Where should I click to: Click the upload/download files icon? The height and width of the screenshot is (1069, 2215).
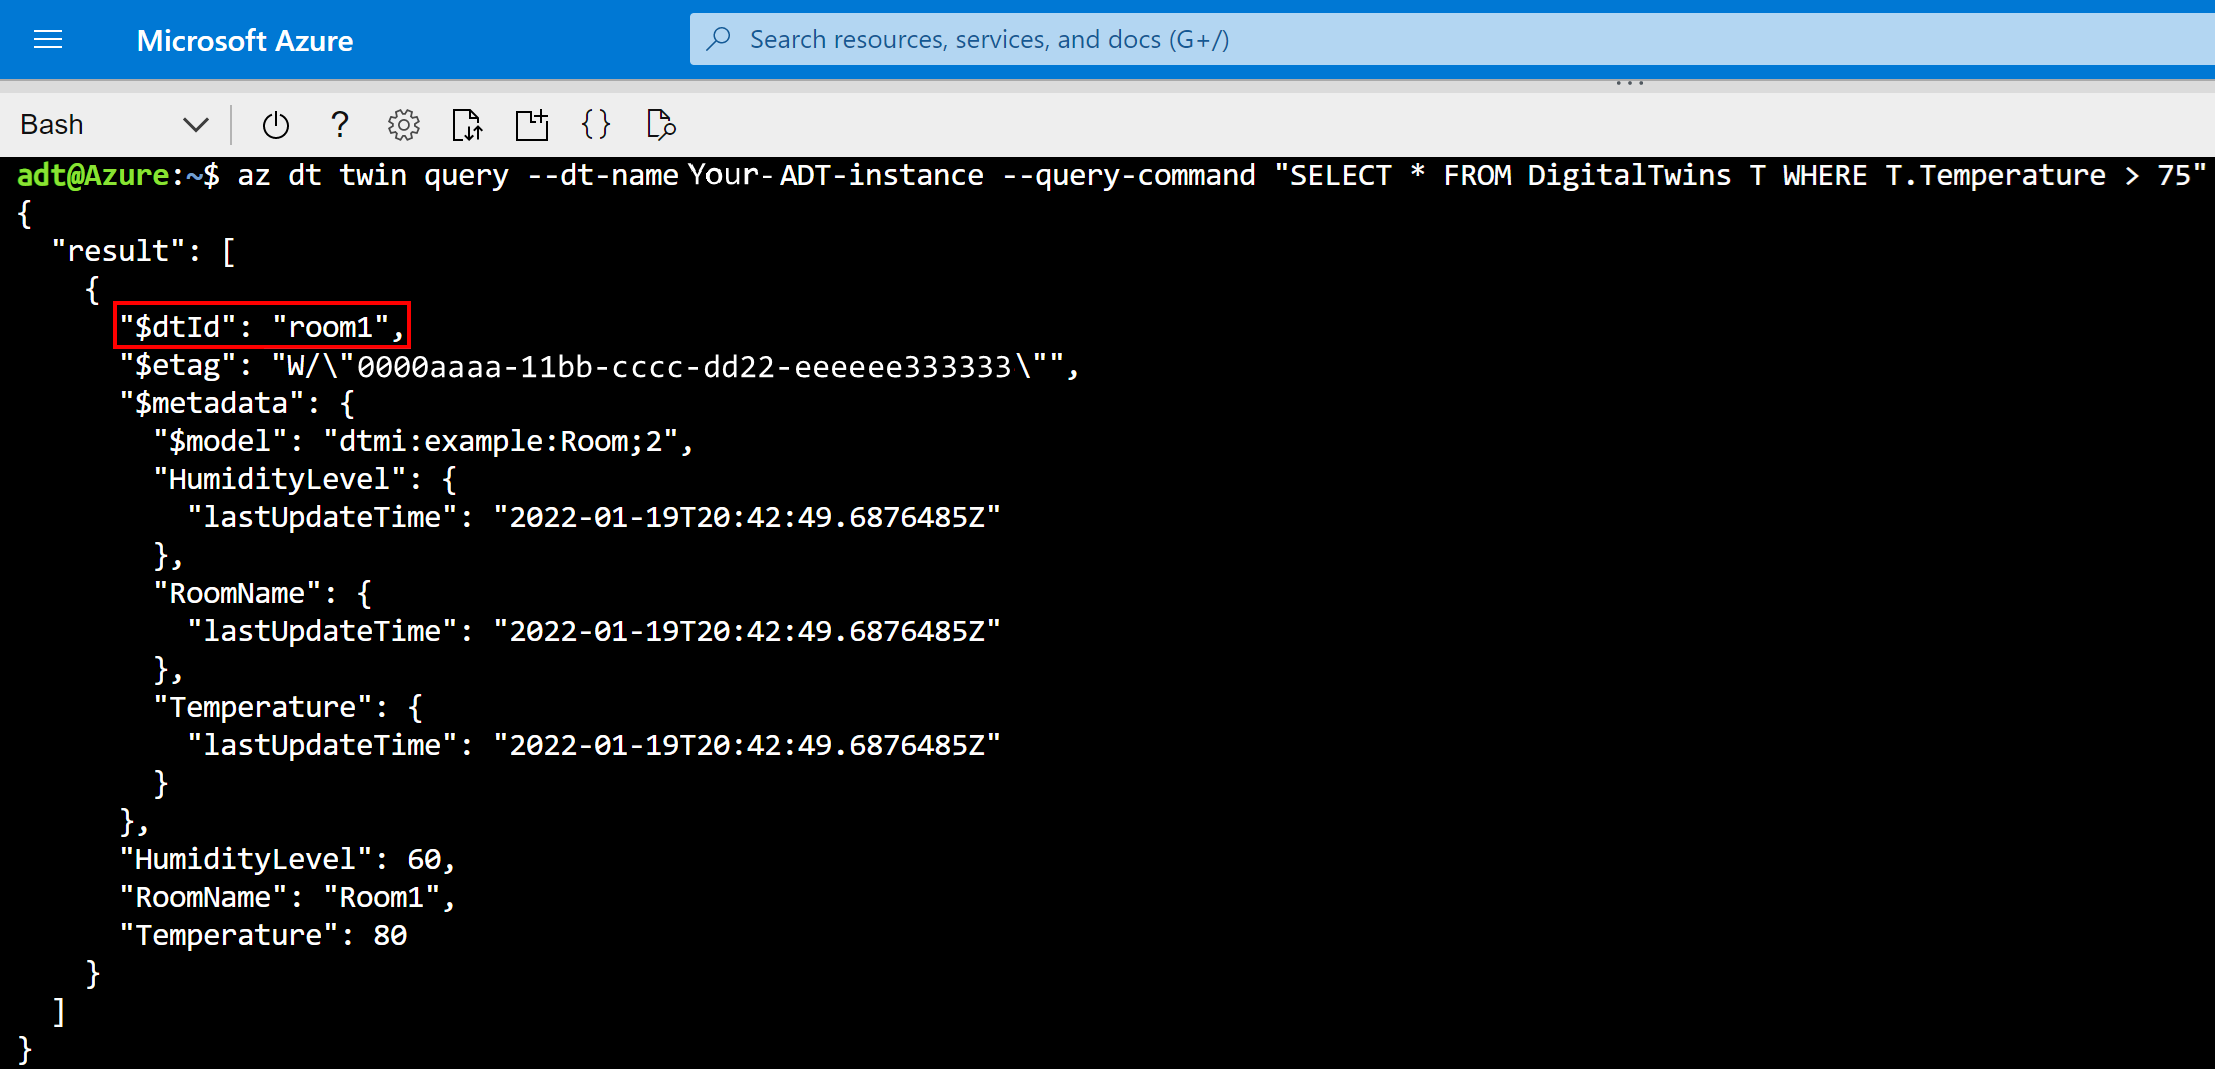point(467,125)
